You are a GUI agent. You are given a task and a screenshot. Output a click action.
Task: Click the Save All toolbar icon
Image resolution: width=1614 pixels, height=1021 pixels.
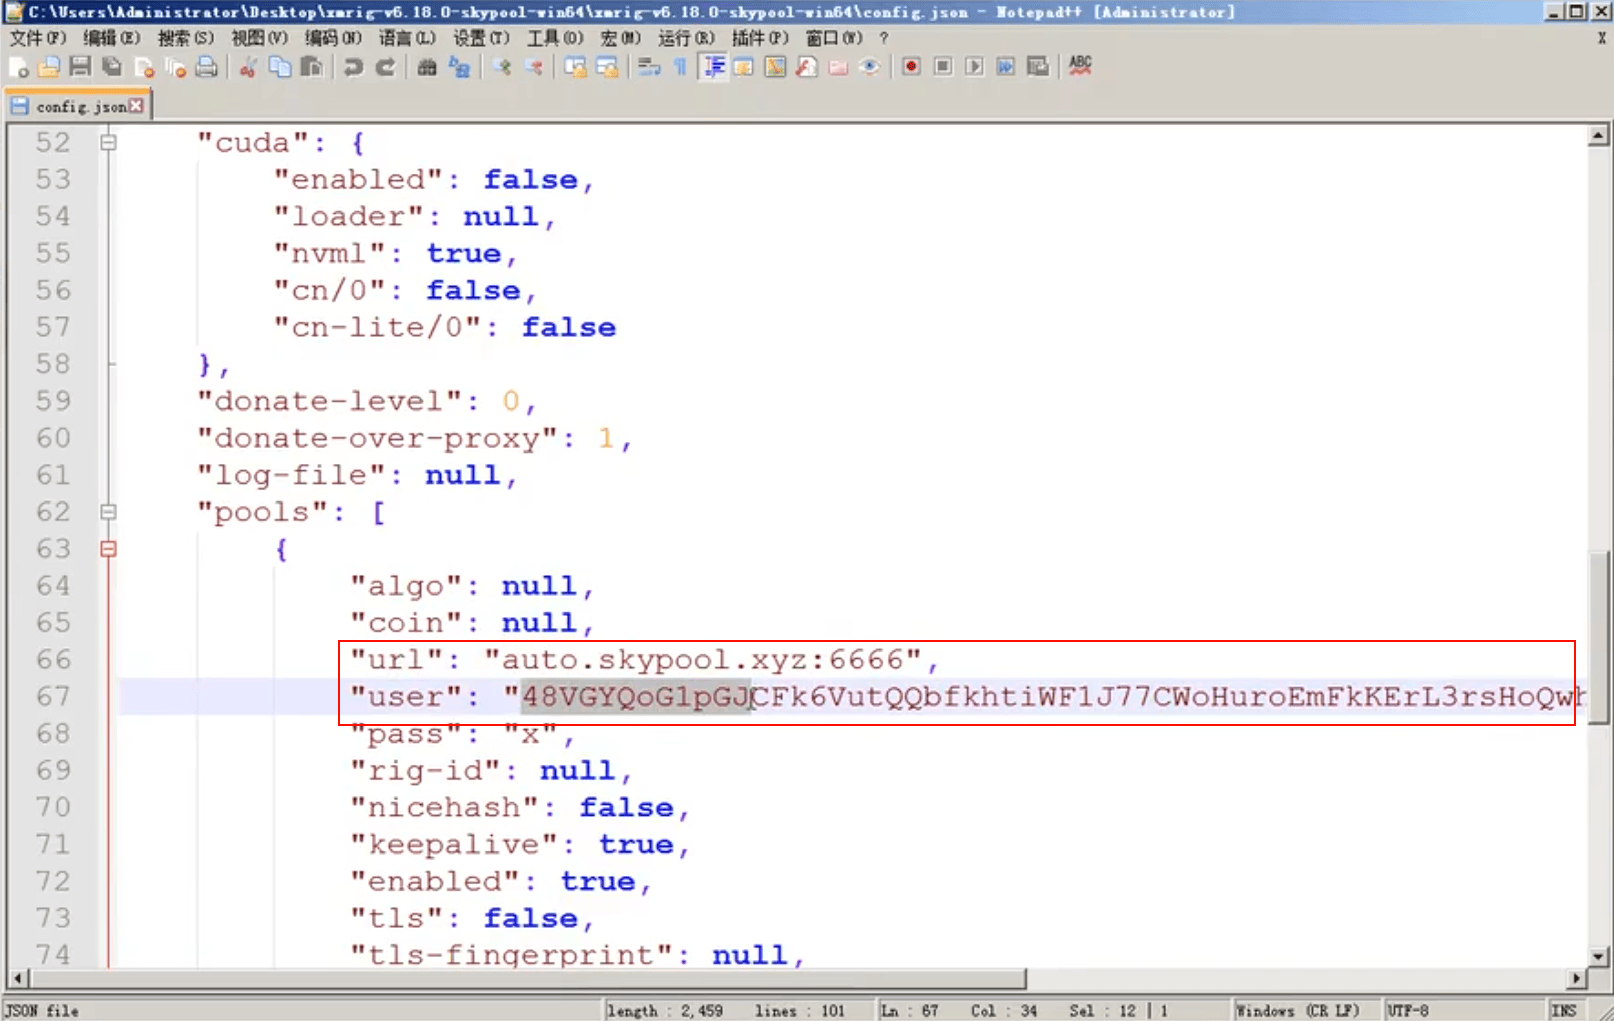click(x=113, y=67)
